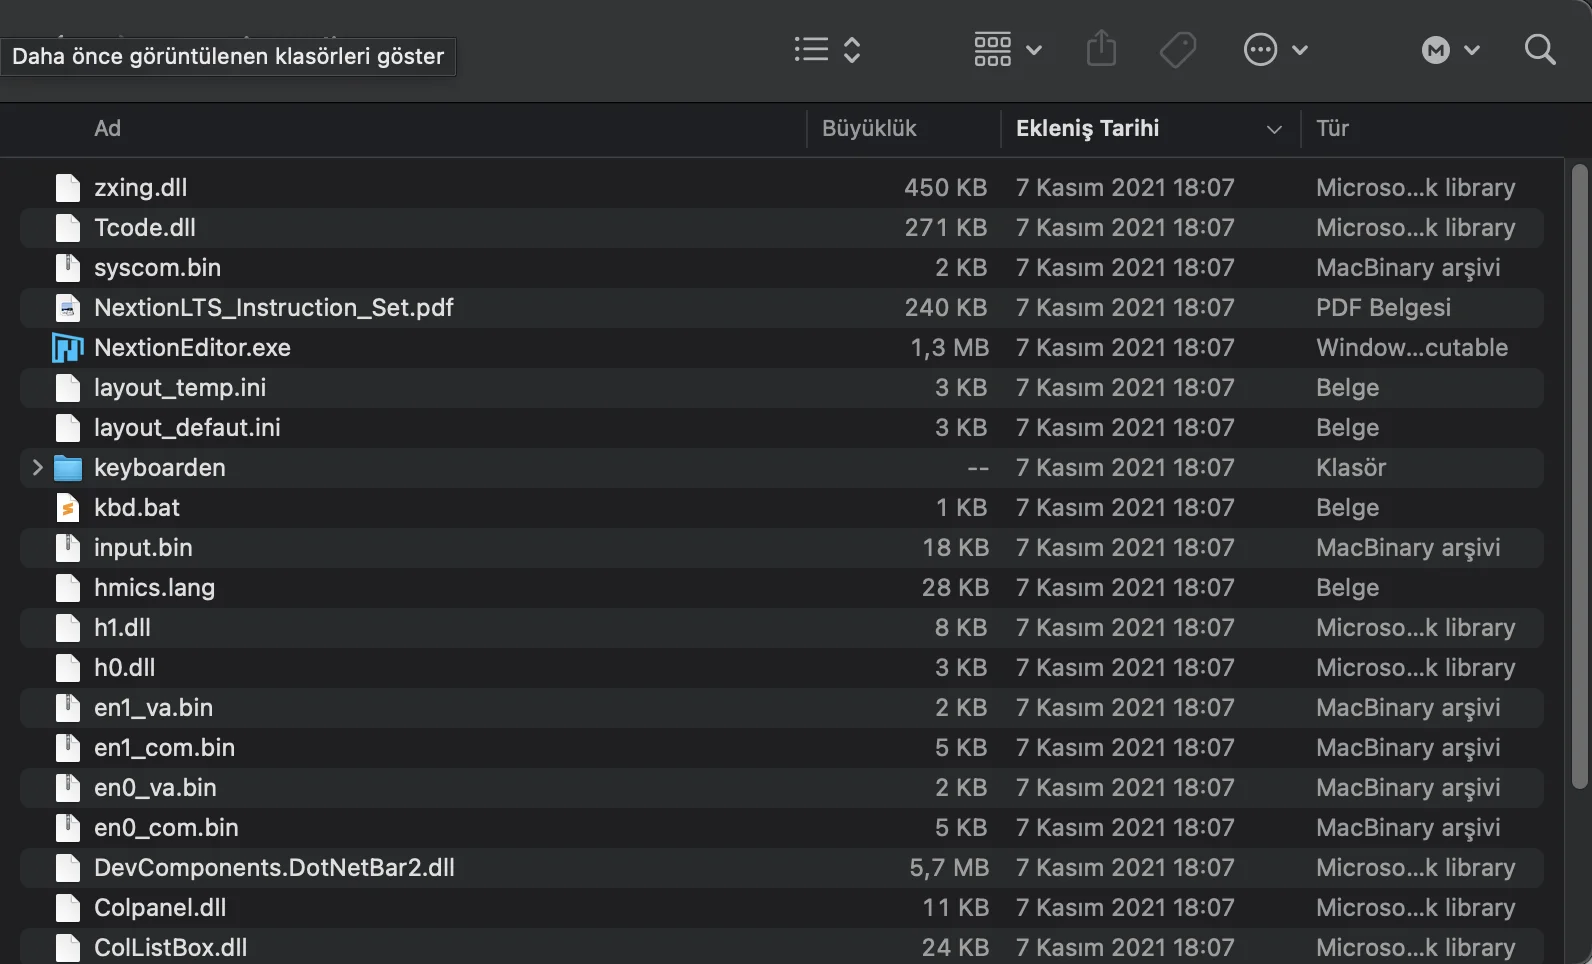Click the 271 KB size value

945,227
